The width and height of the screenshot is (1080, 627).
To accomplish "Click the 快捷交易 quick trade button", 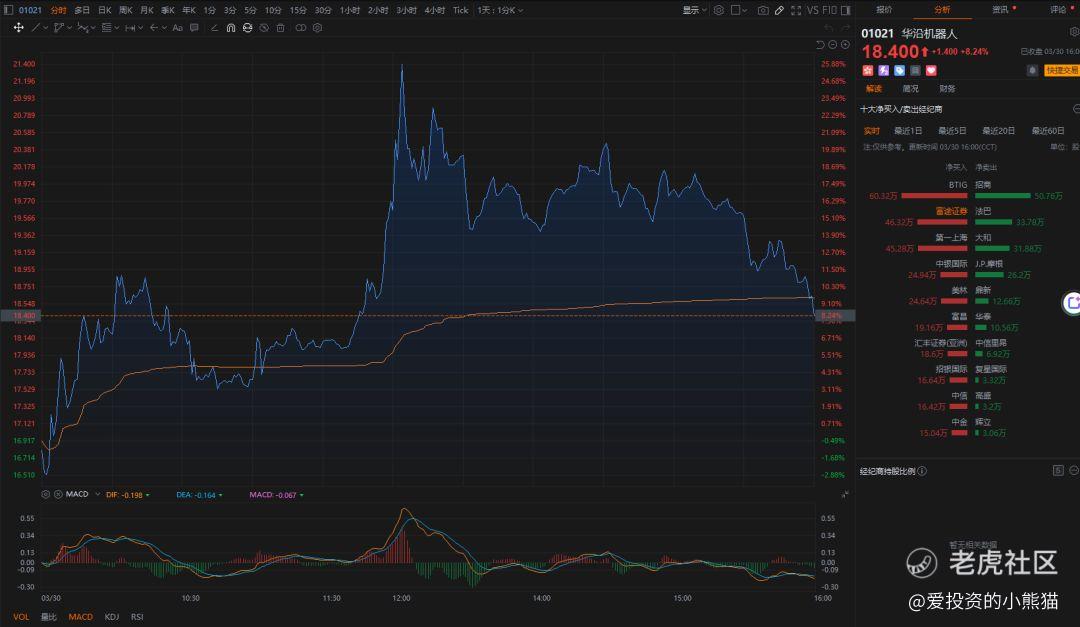I will pyautogui.click(x=1061, y=70).
